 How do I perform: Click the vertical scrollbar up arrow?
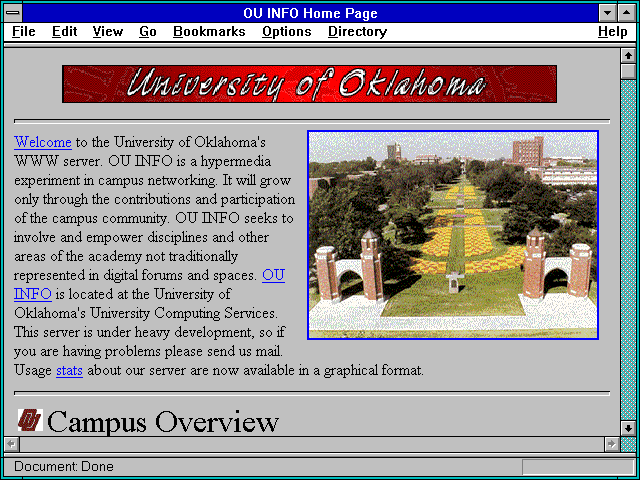(x=628, y=55)
